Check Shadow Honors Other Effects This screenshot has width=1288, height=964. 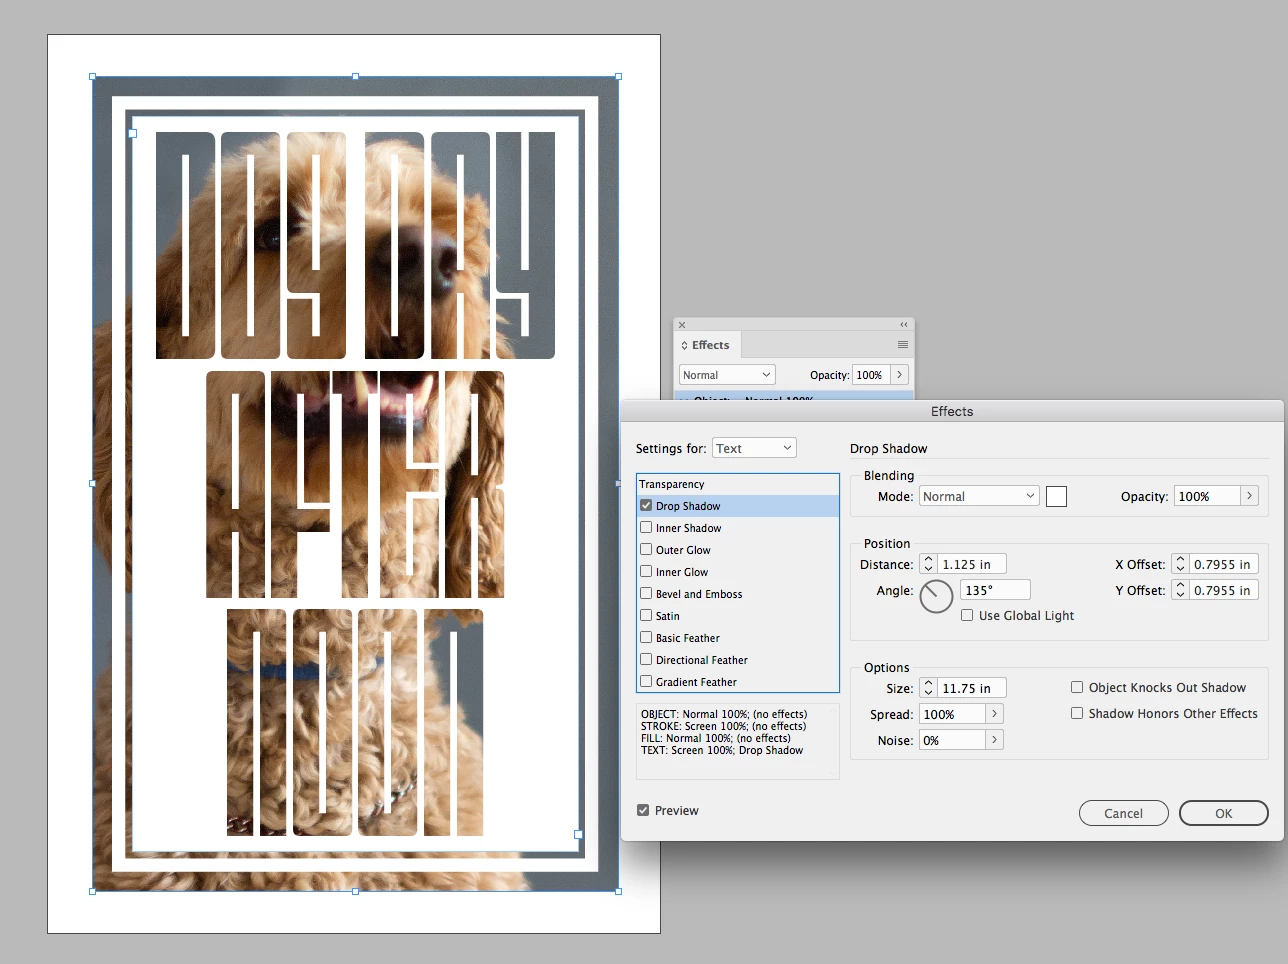click(x=1077, y=714)
